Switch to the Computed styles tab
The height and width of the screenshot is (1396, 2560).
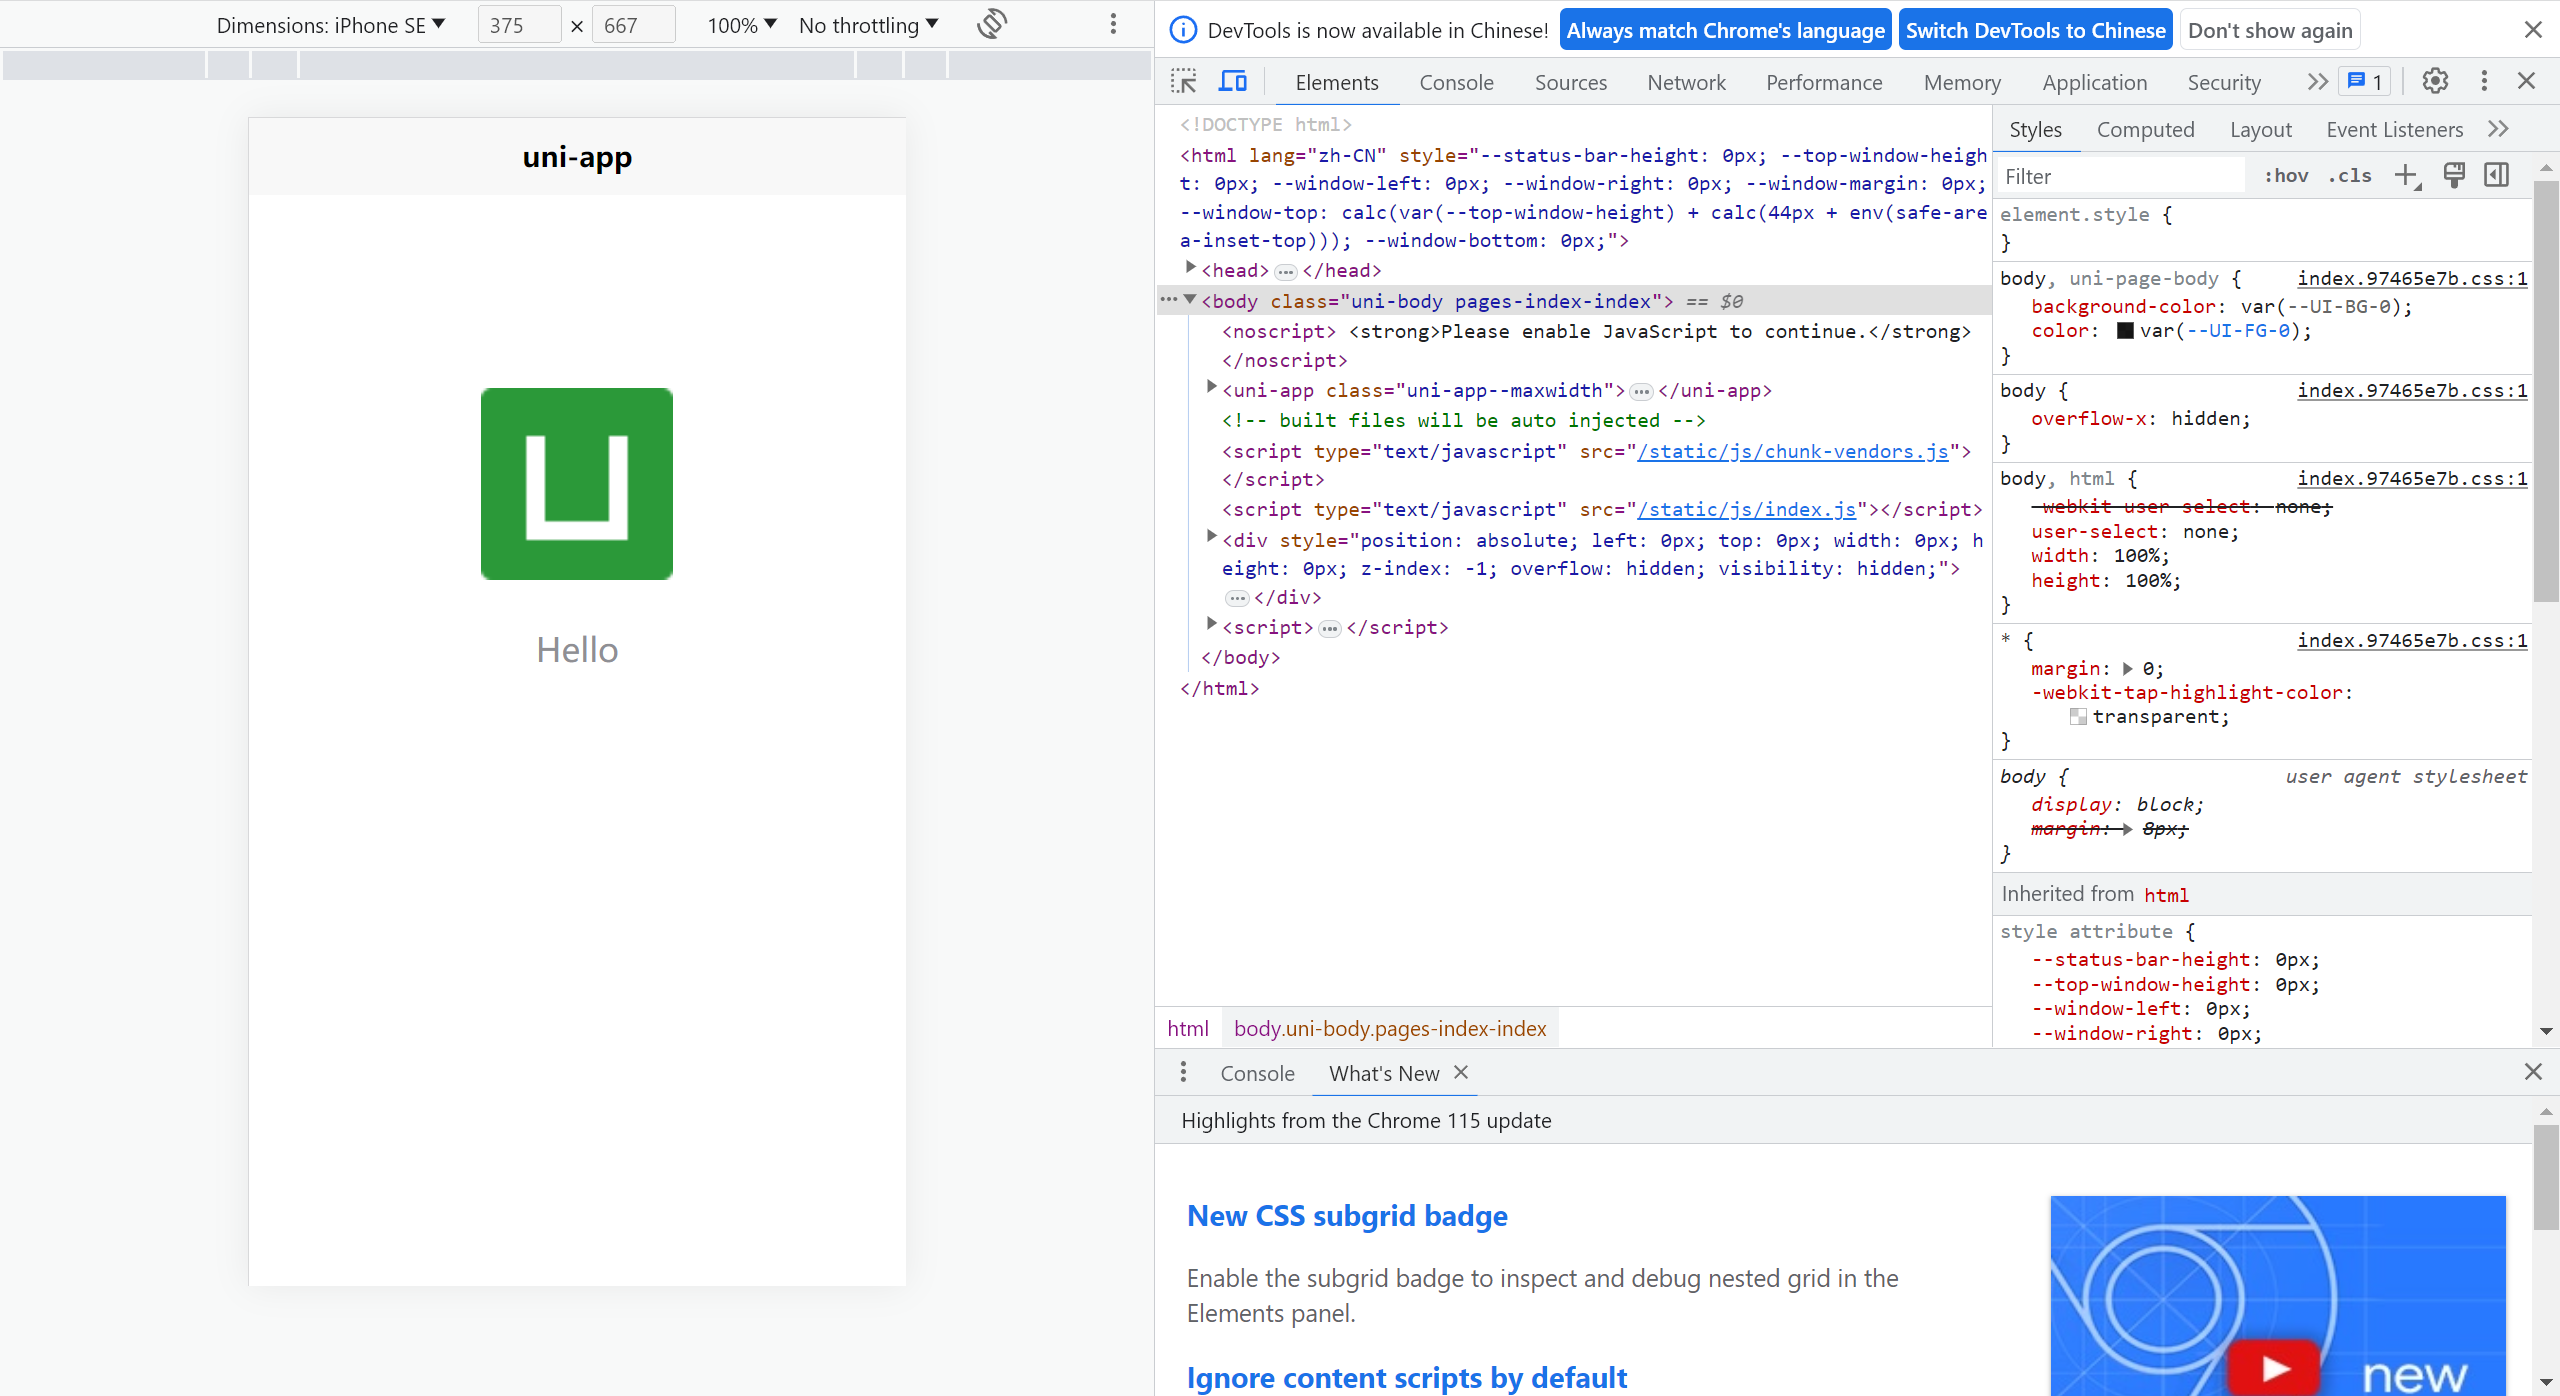pyautogui.click(x=2145, y=129)
